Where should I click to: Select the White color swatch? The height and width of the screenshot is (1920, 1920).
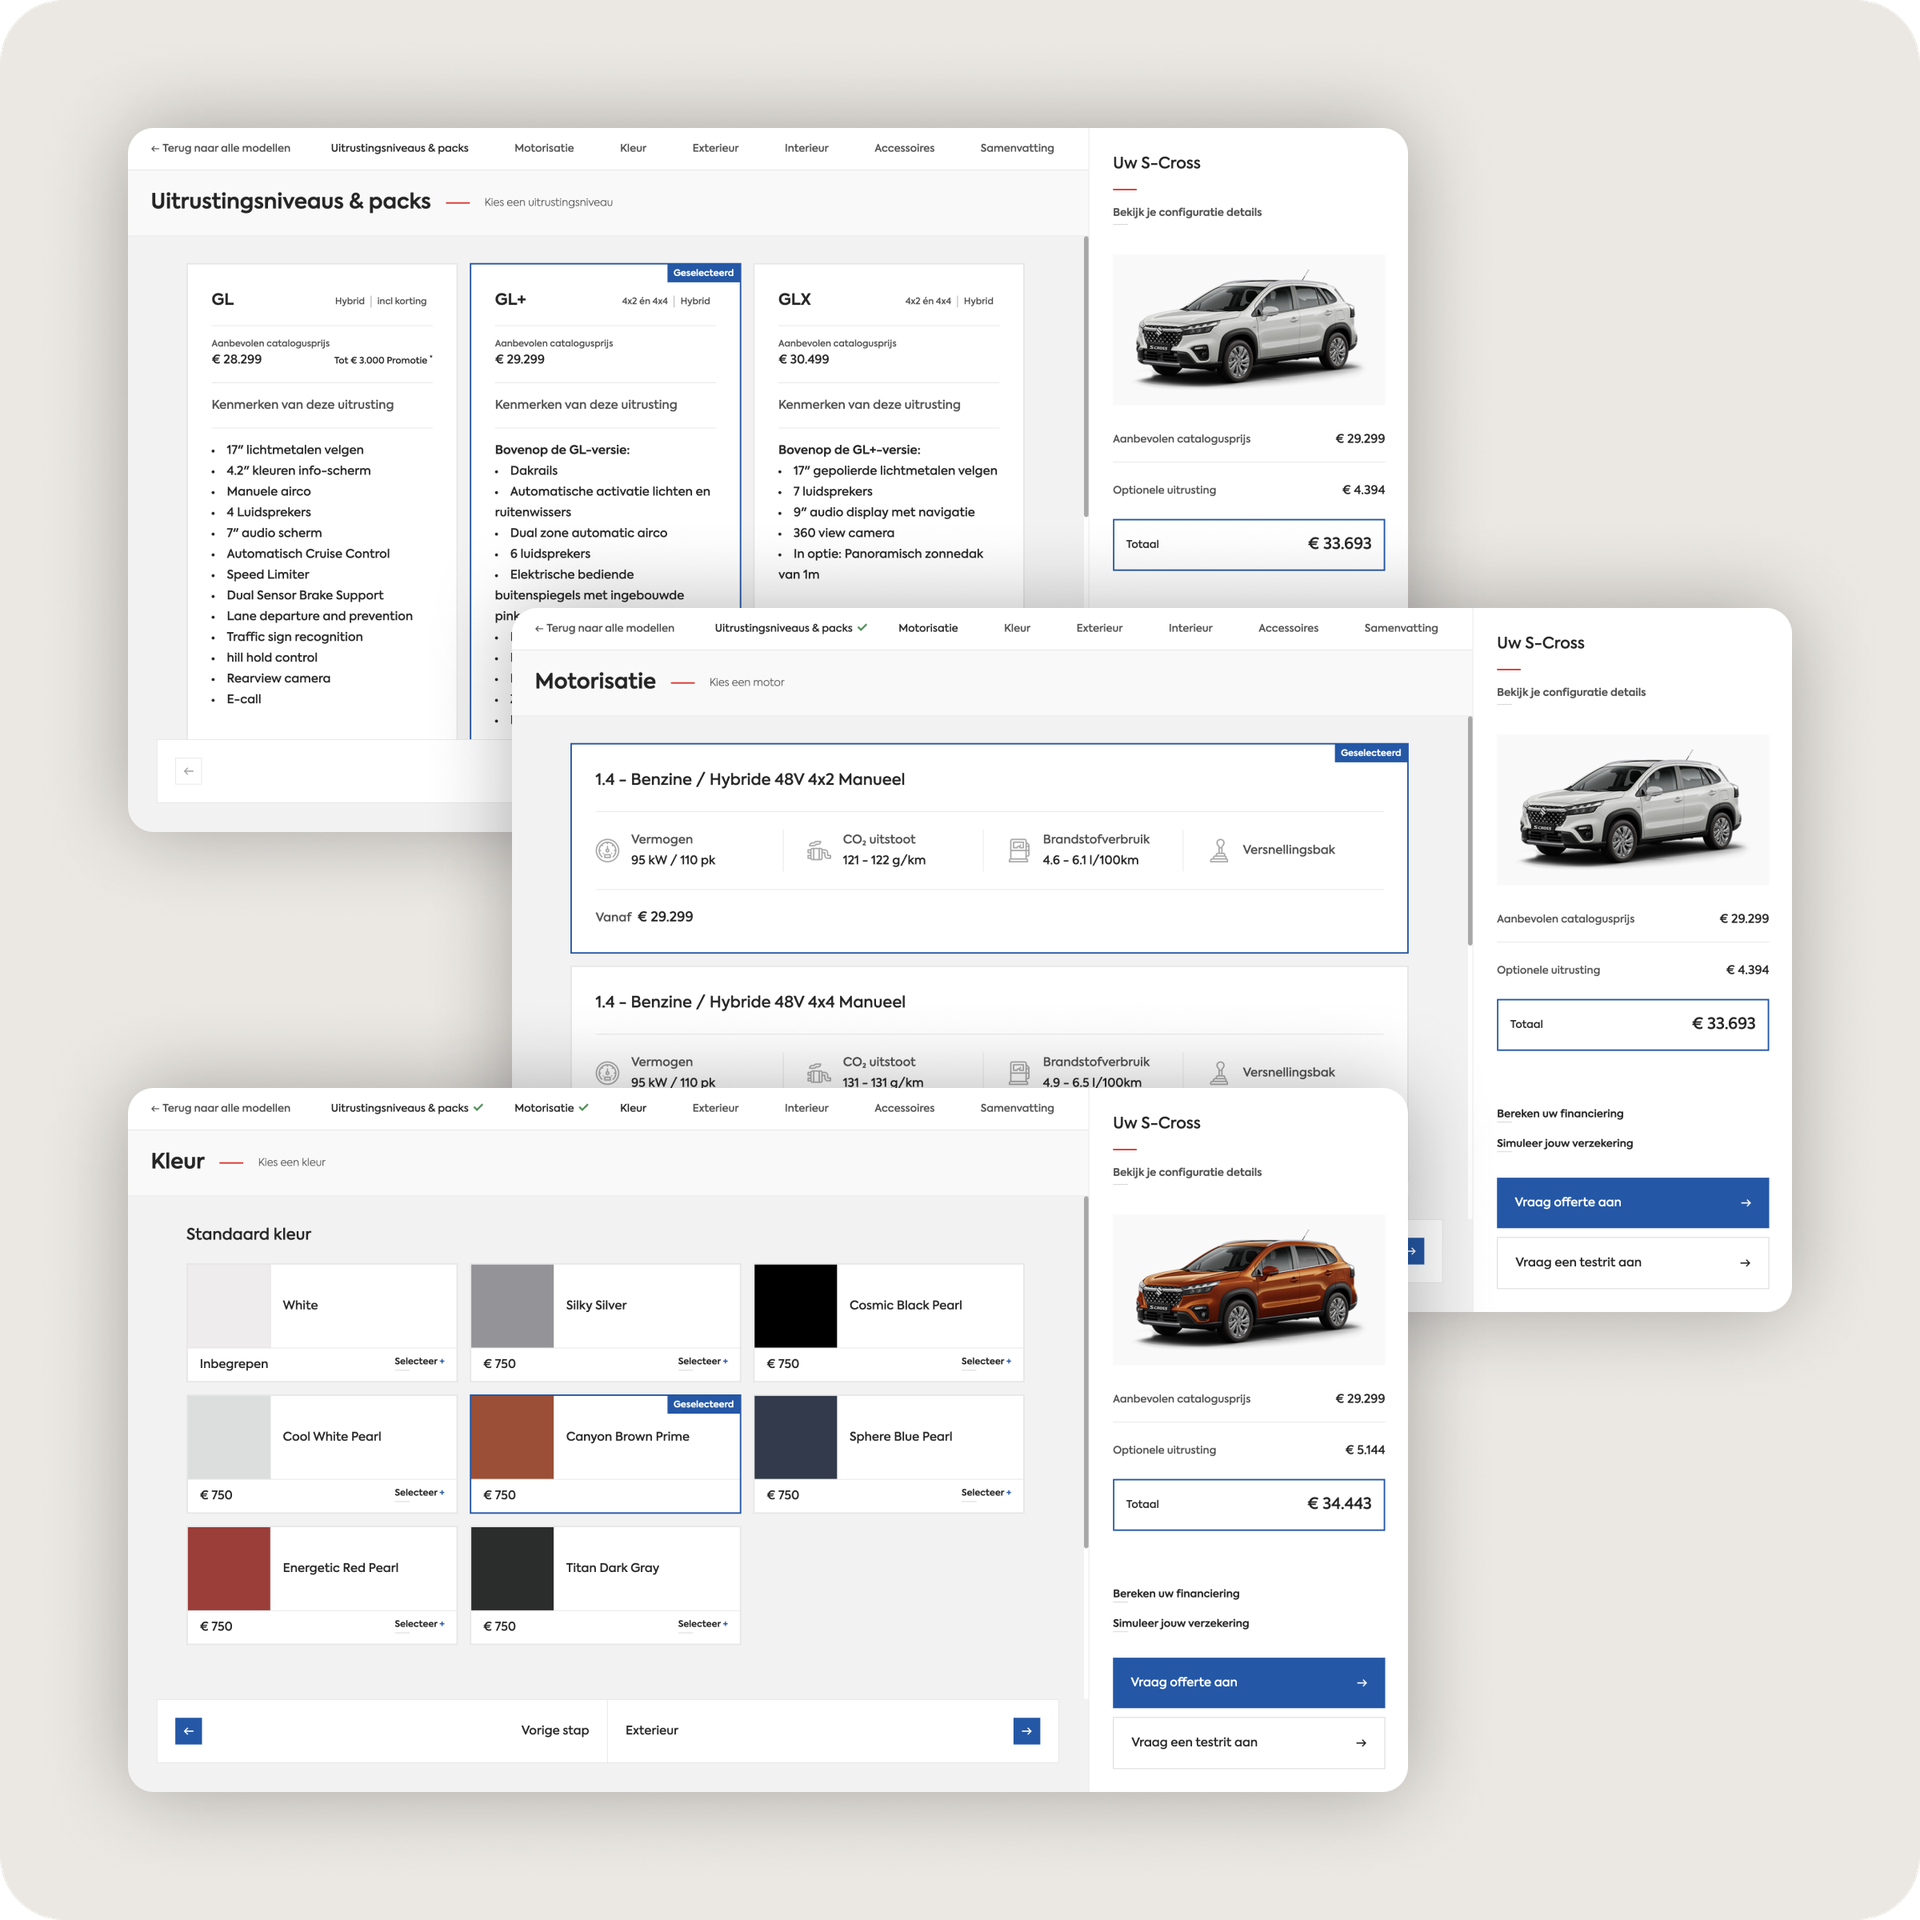(x=229, y=1306)
